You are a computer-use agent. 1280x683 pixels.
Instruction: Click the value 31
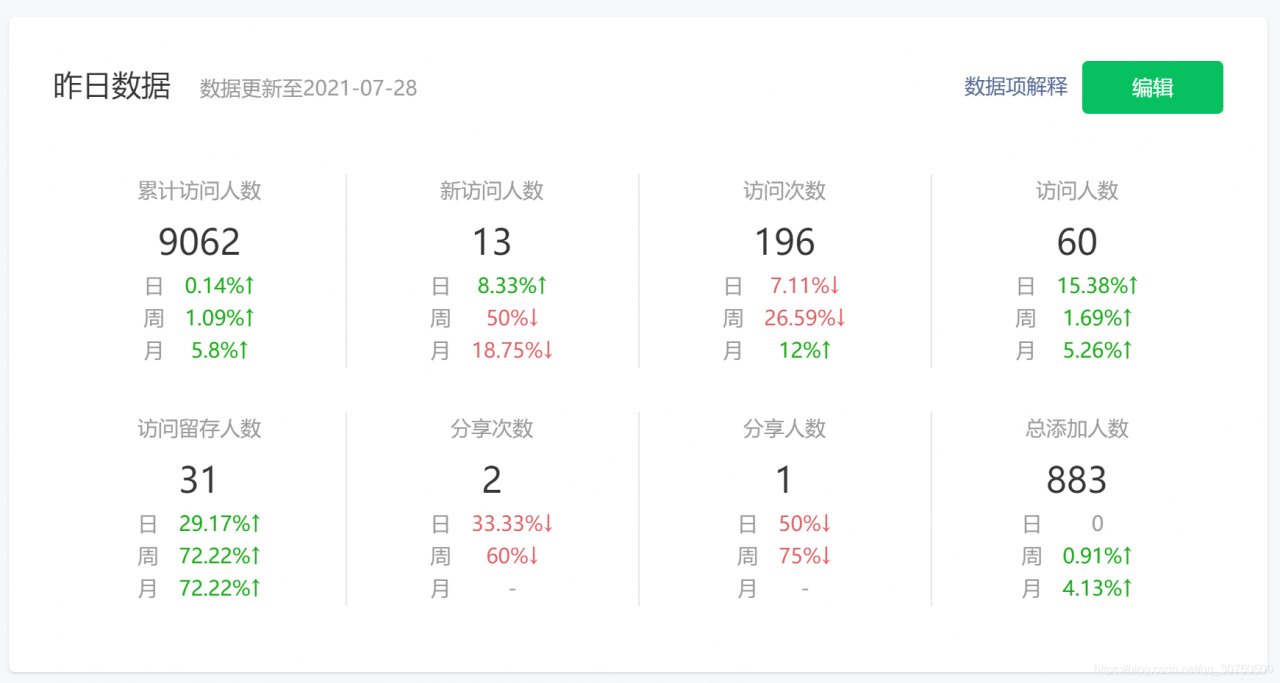point(199,480)
